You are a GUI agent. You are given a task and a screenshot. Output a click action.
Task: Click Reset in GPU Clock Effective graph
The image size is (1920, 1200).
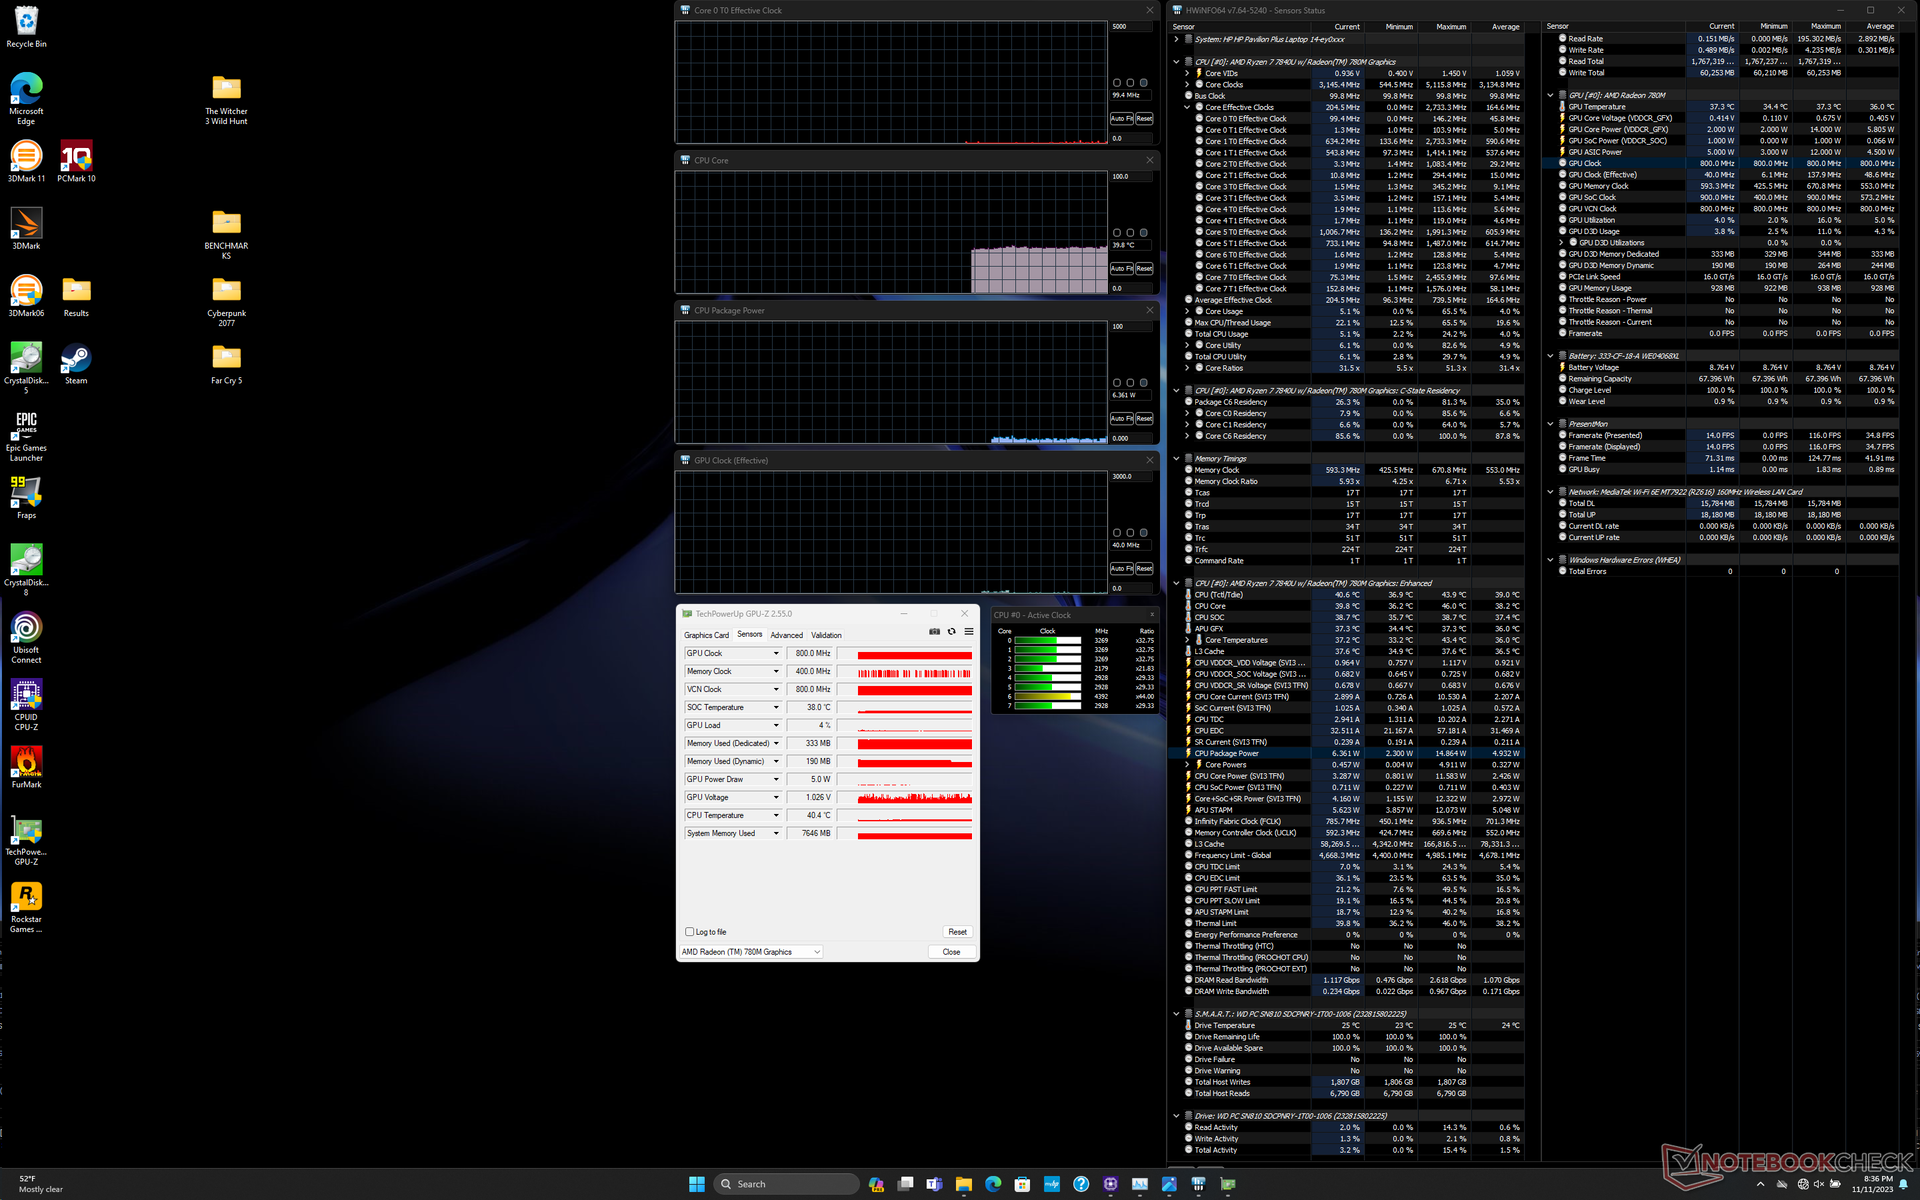1144,569
